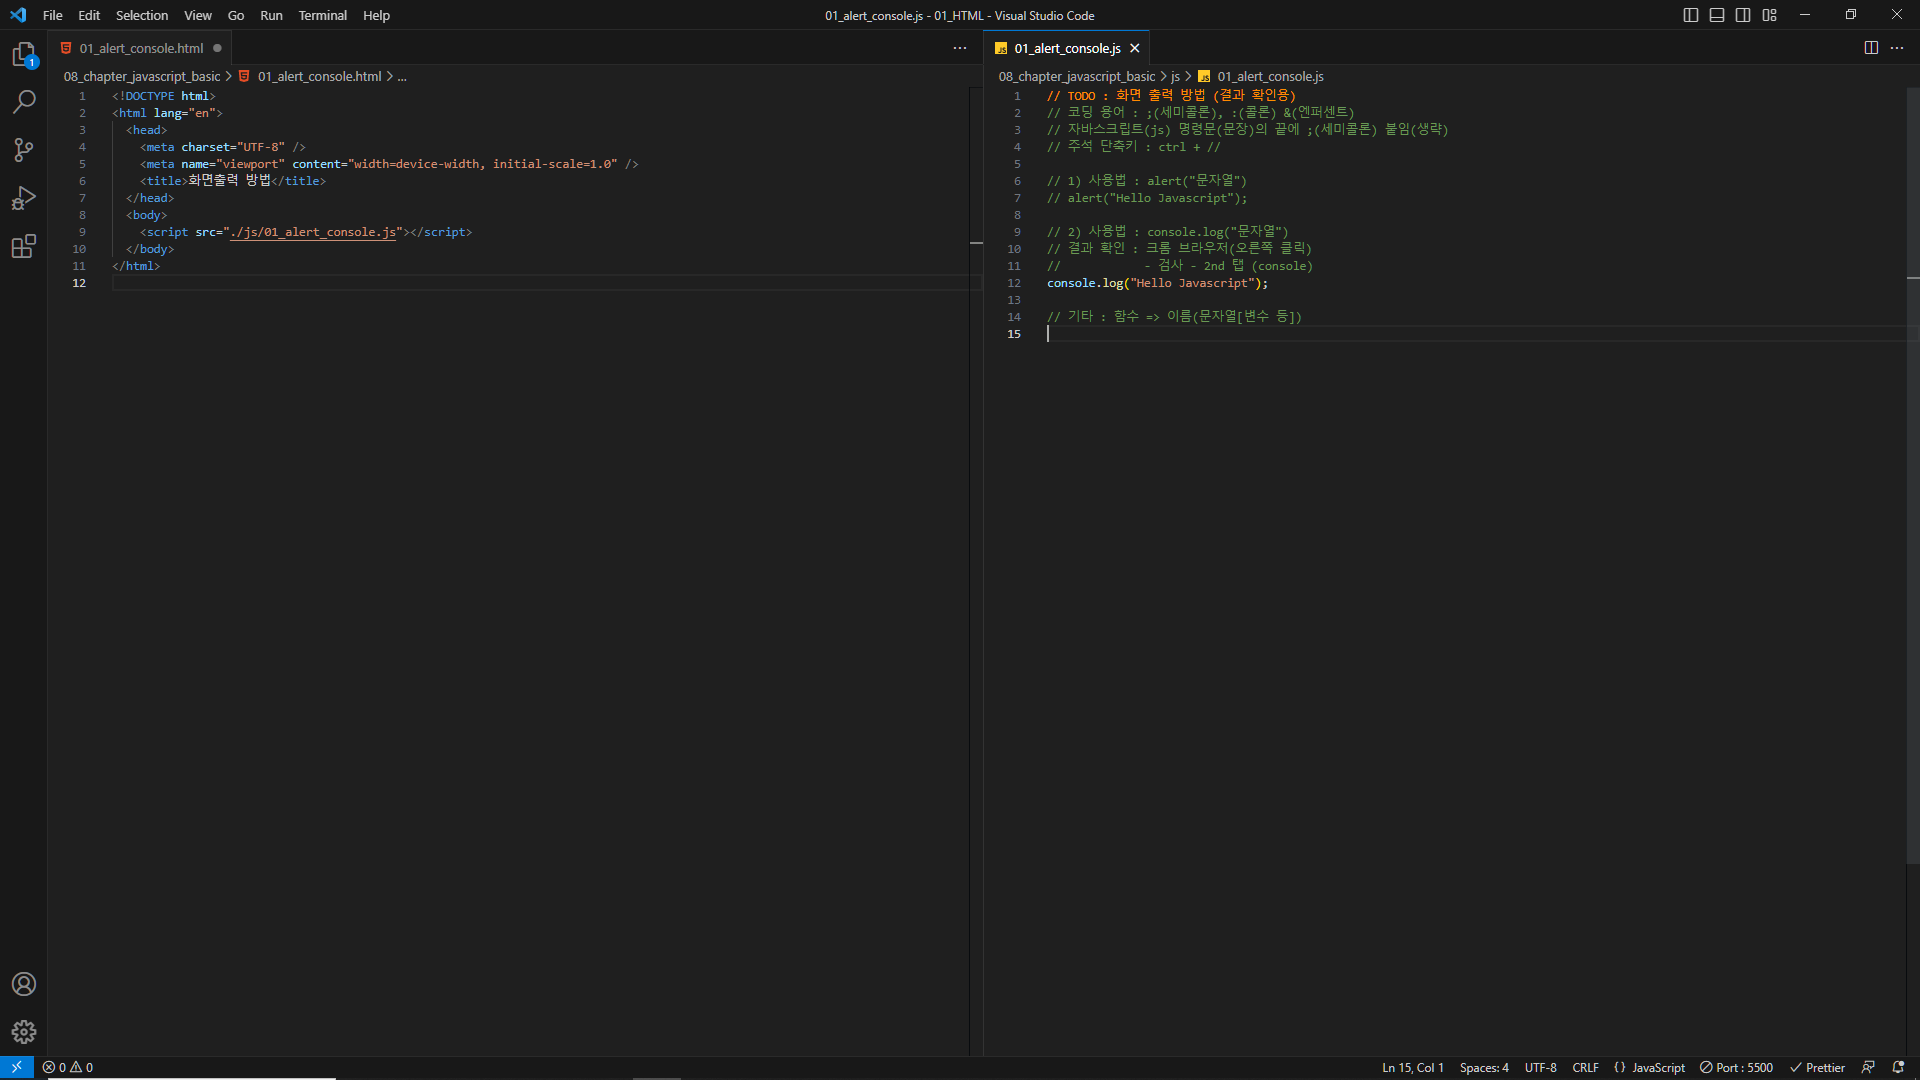Open the Terminal menu
Viewport: 1920px width, 1080px height.
point(322,15)
